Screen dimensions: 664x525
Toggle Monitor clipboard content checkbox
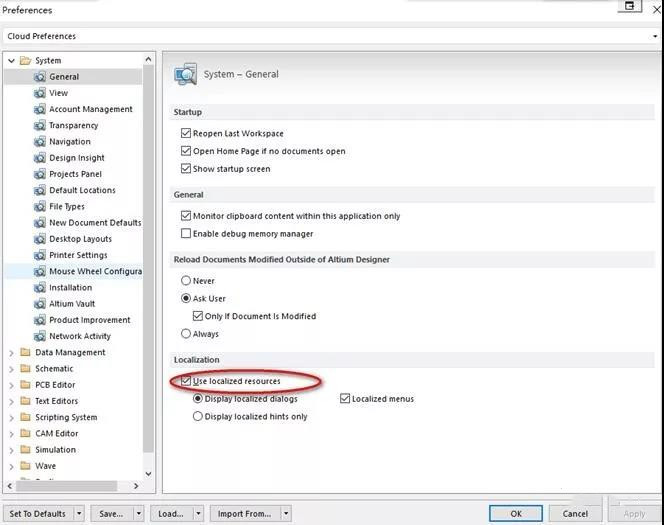pyautogui.click(x=185, y=216)
